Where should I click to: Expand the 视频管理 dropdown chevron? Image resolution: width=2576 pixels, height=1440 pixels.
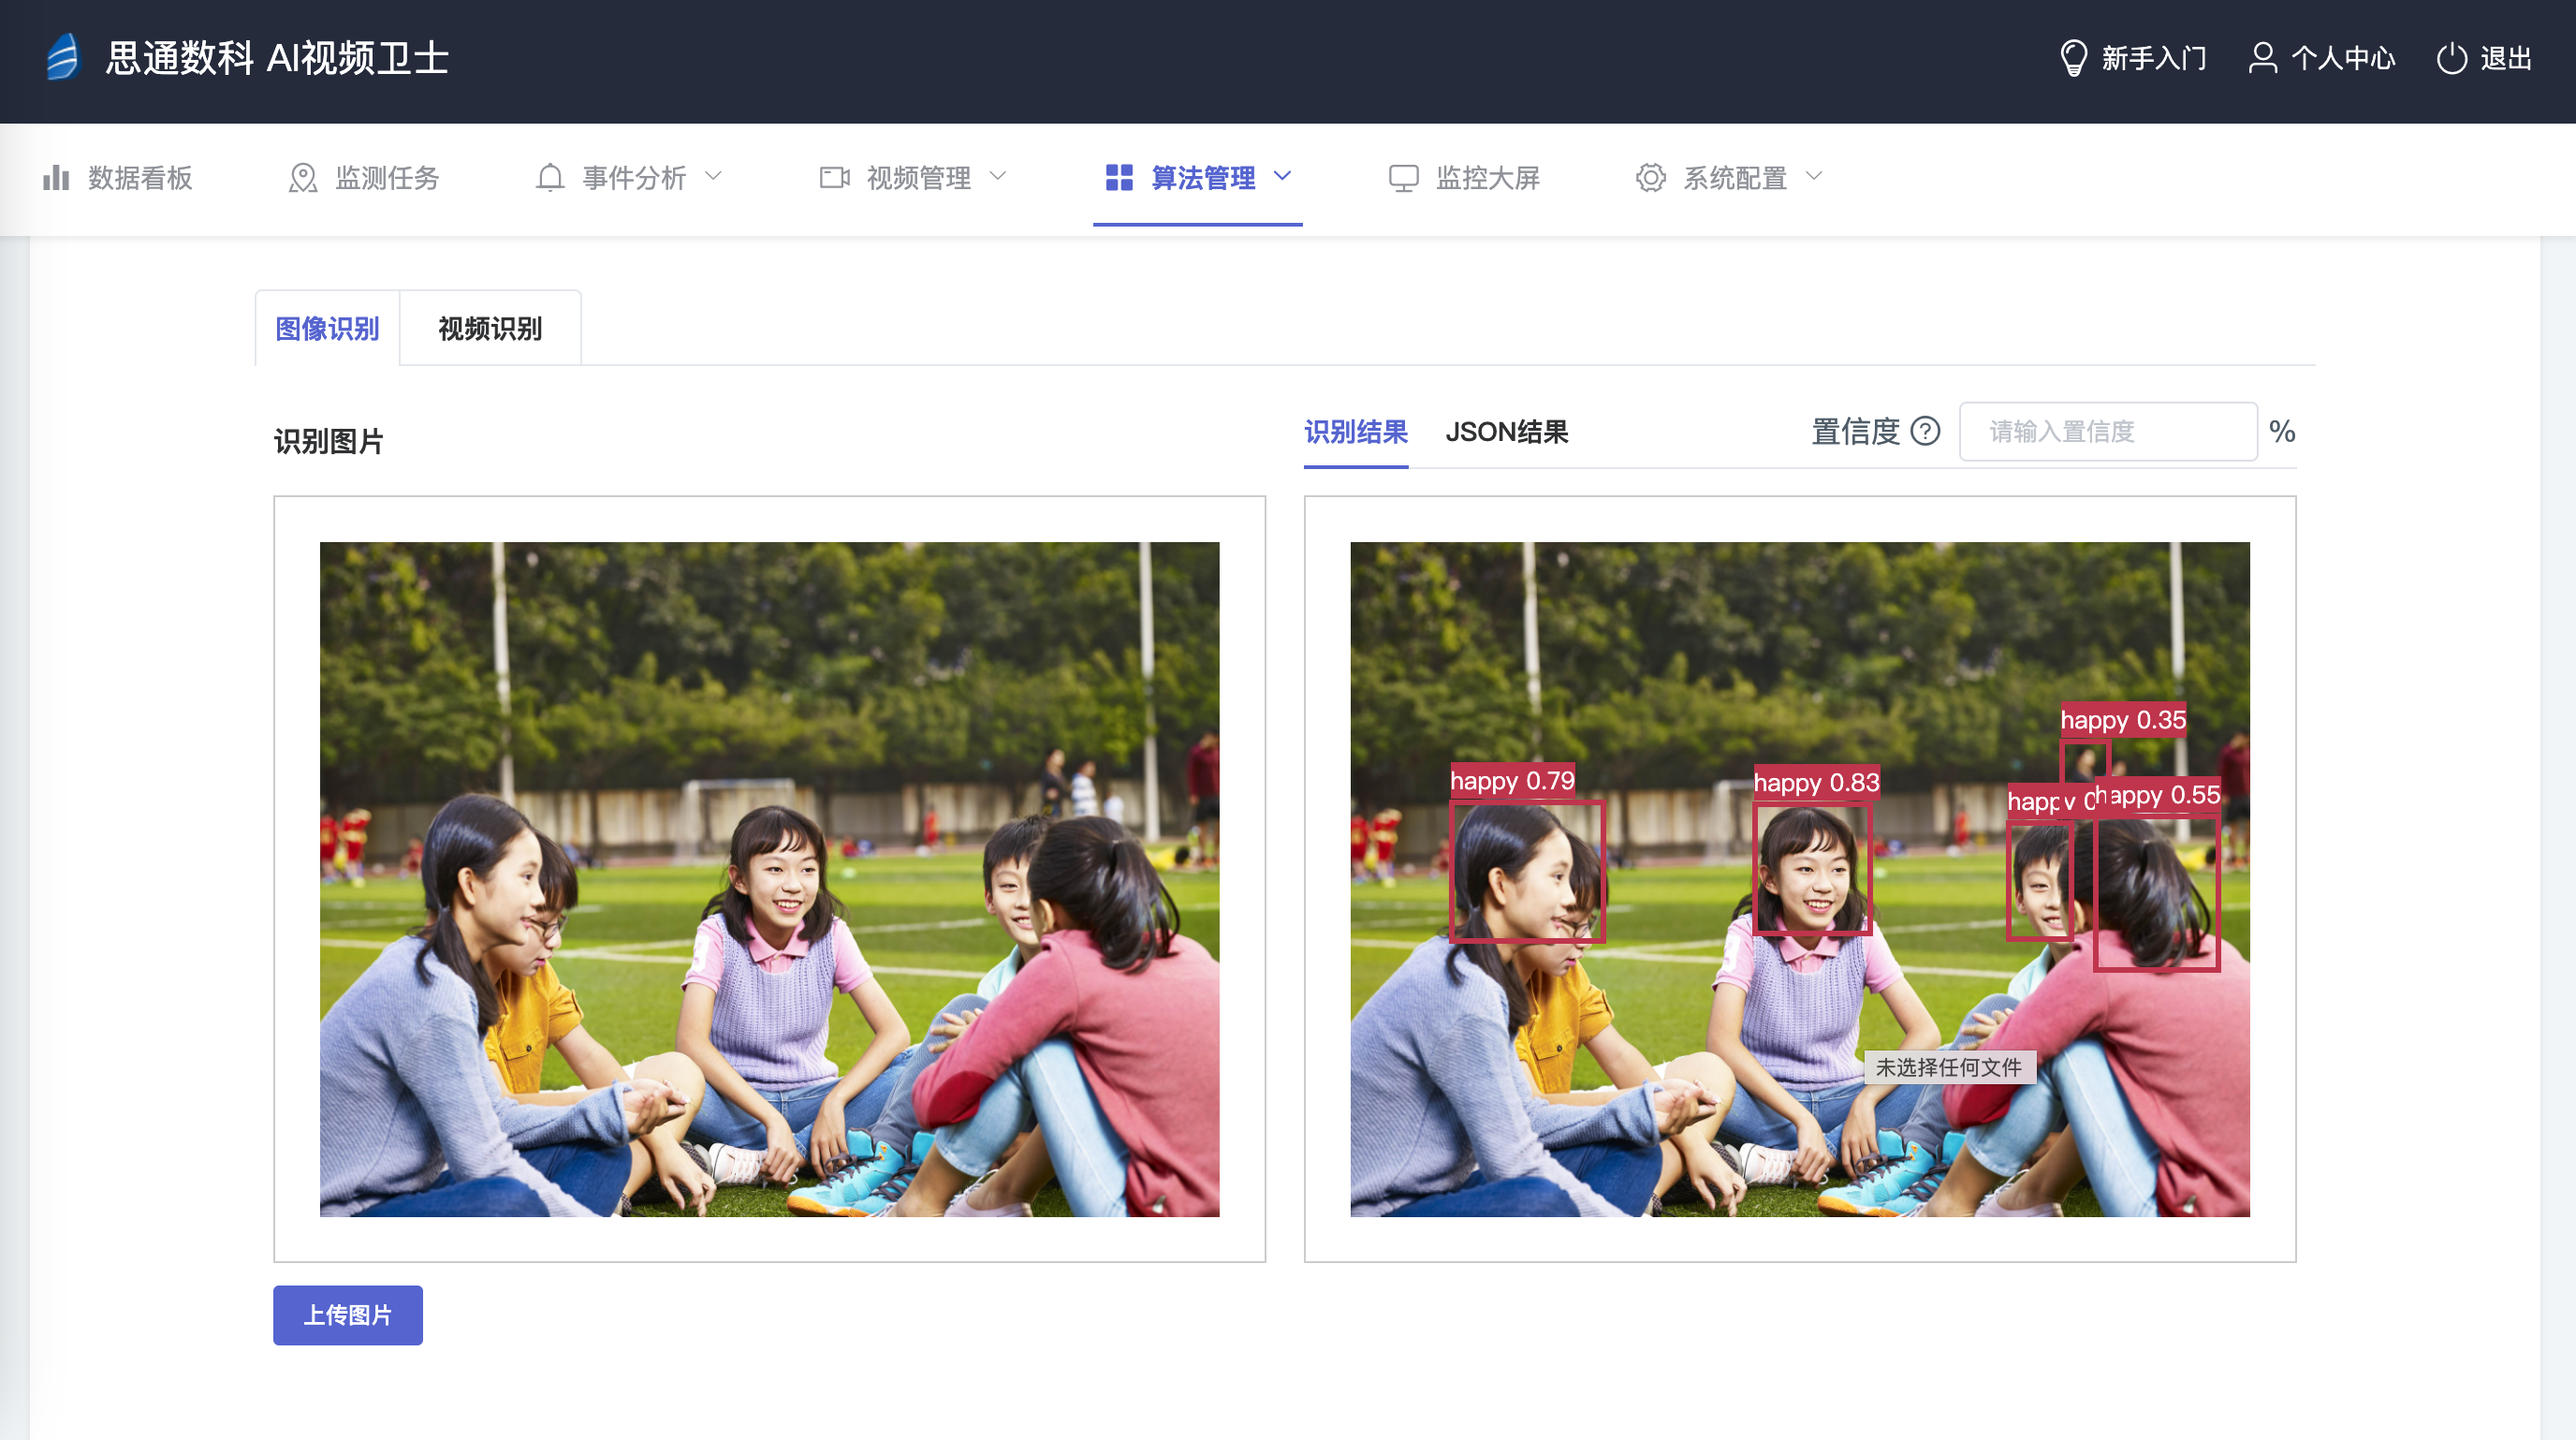click(x=997, y=176)
